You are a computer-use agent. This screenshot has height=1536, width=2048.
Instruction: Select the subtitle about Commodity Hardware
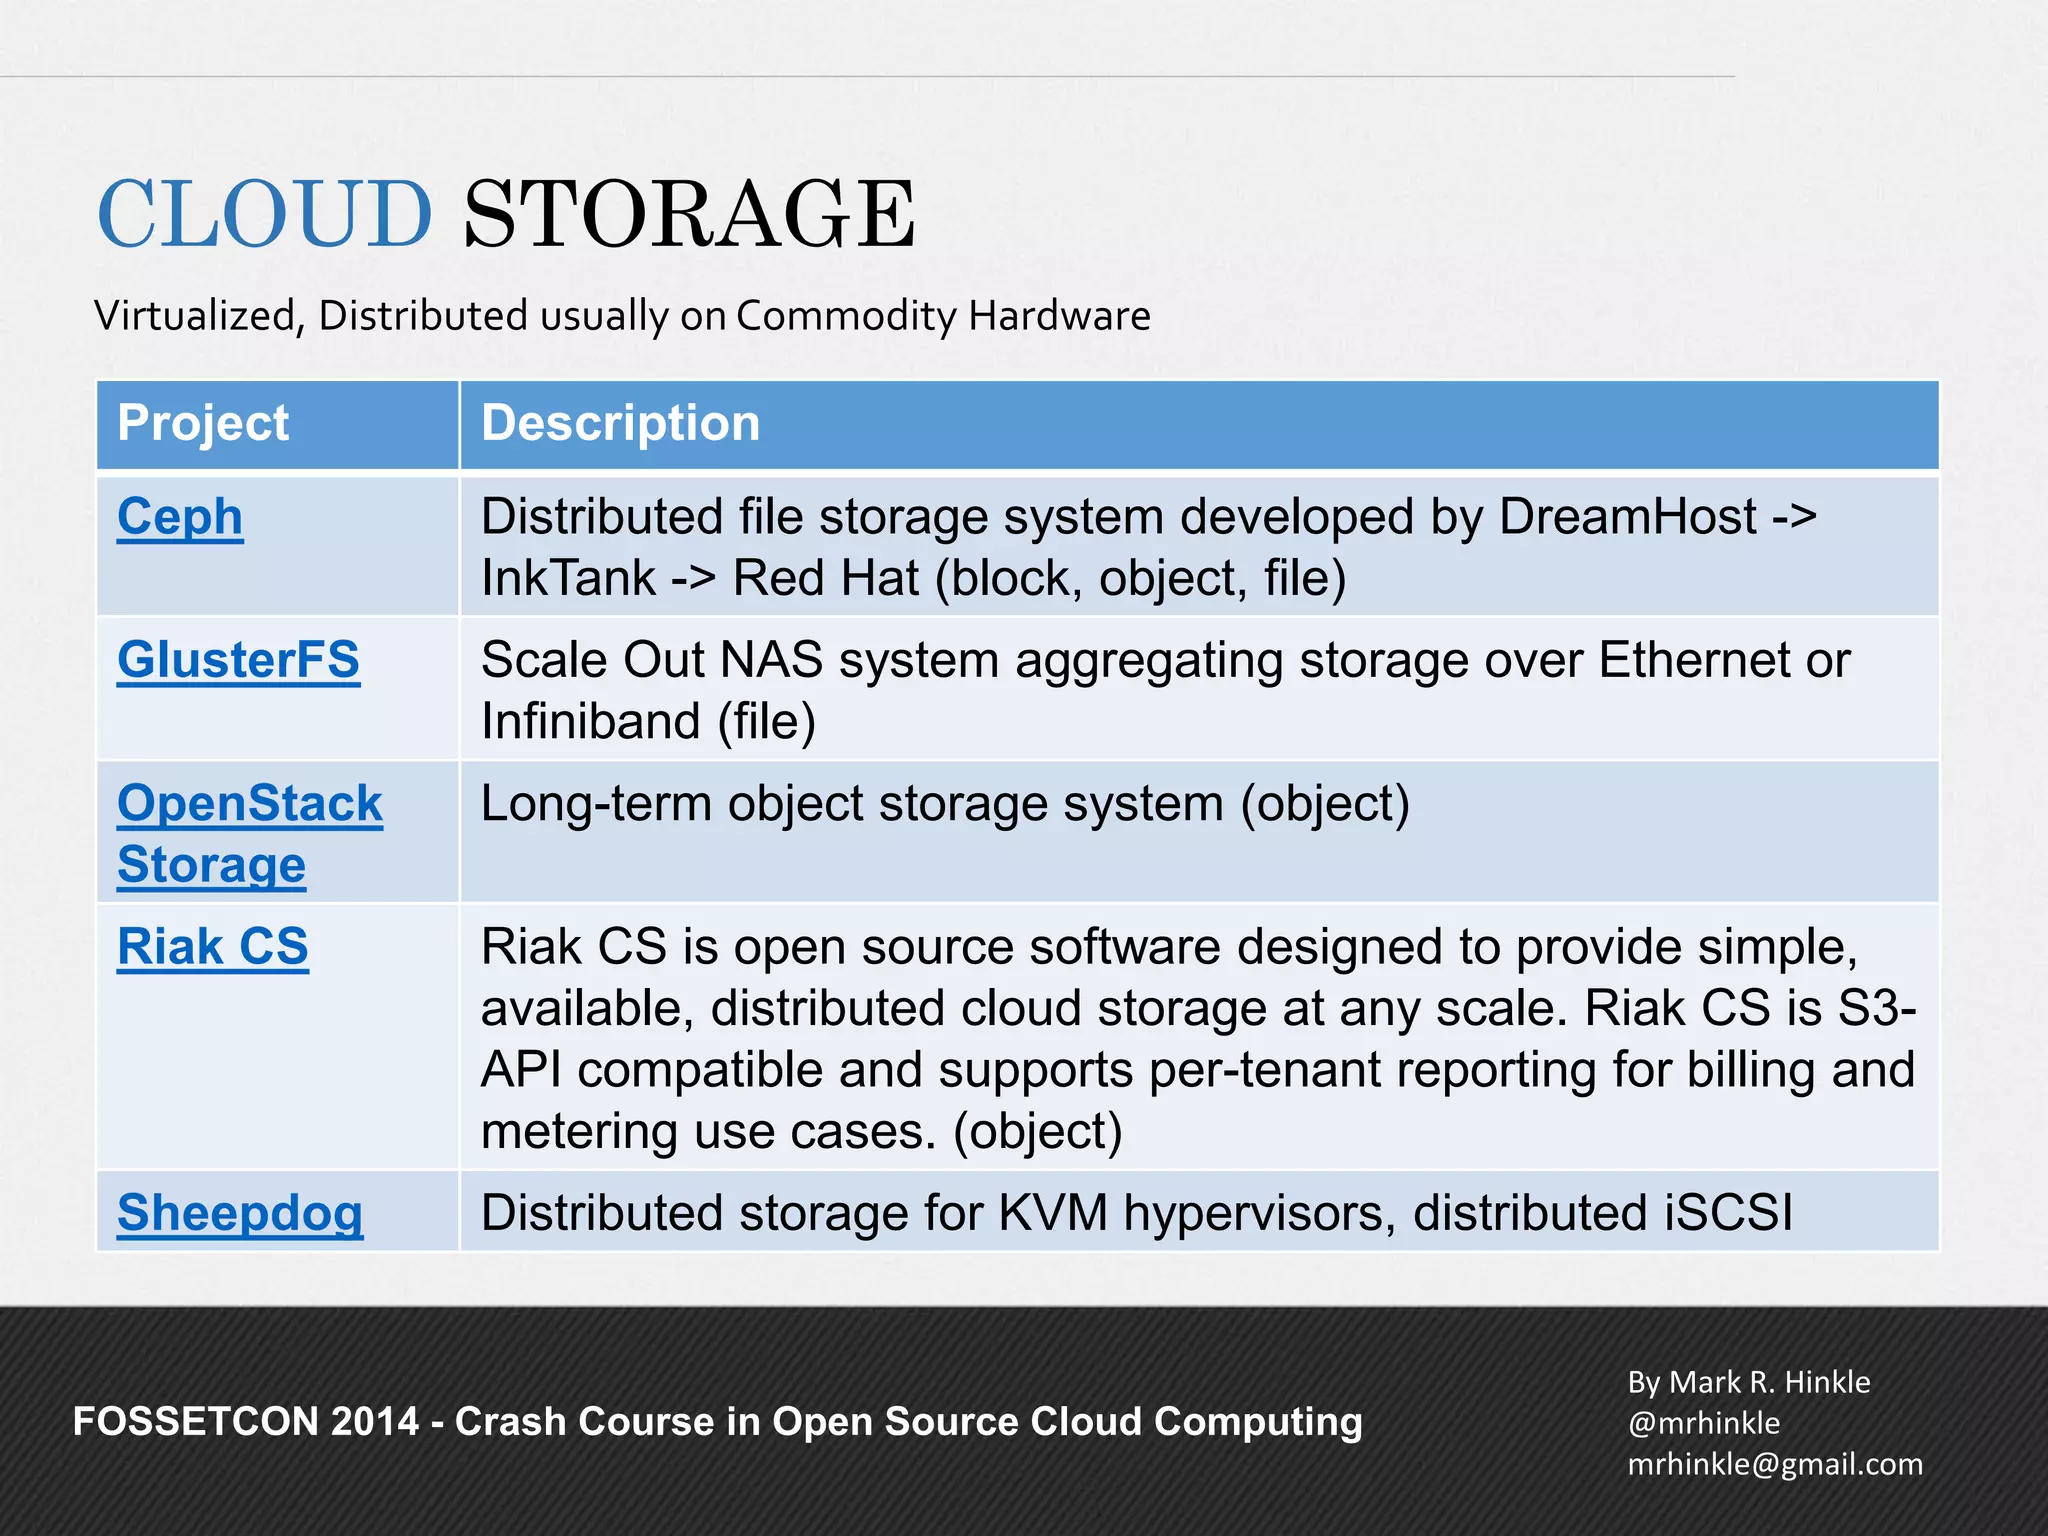pyautogui.click(x=622, y=316)
